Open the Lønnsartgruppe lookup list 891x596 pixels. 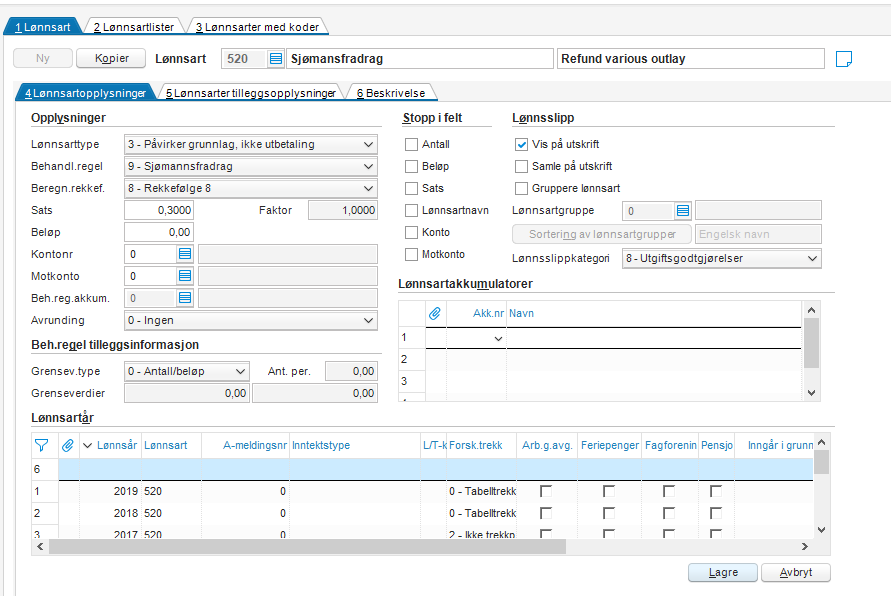(683, 210)
